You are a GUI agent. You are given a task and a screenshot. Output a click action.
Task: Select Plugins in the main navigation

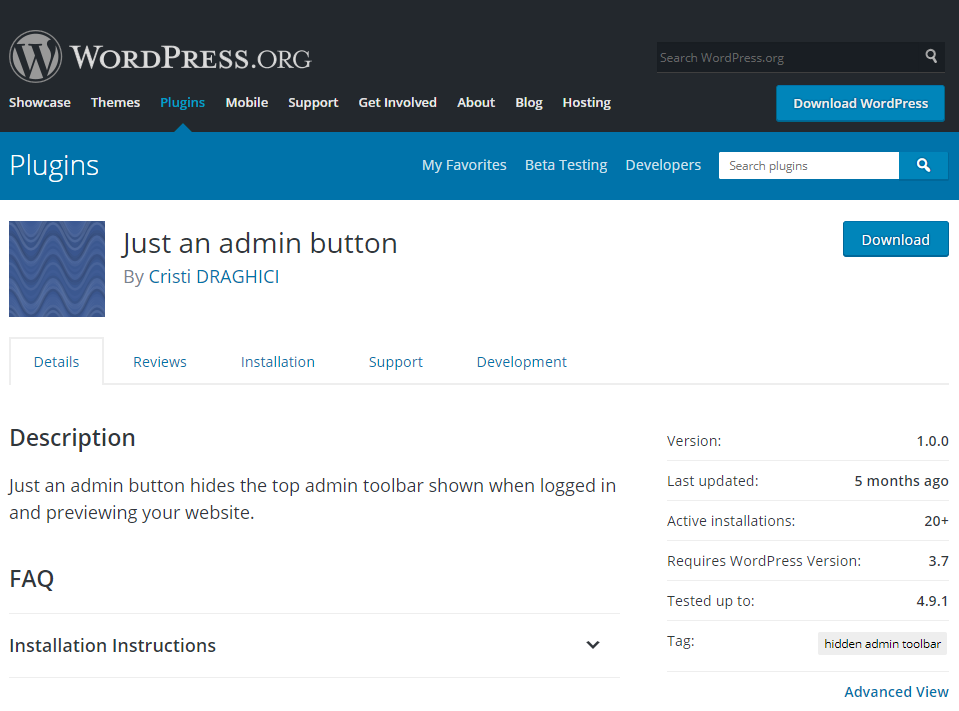point(182,103)
